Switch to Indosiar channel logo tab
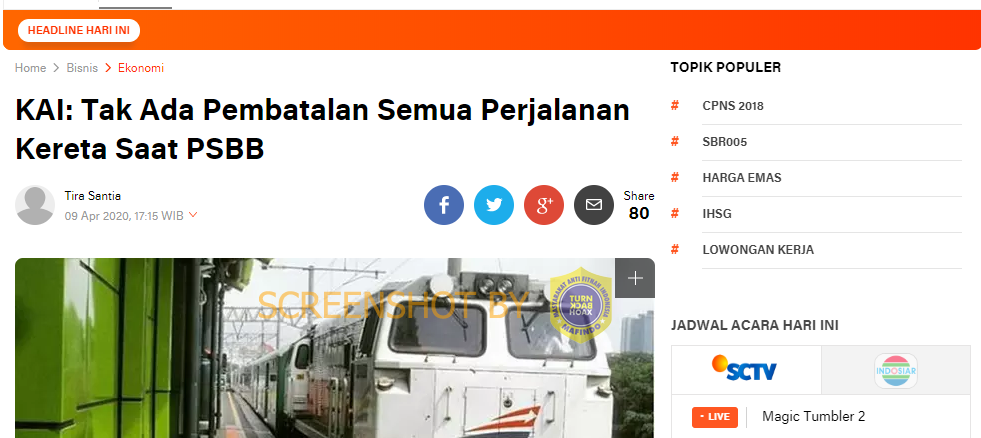 (895, 370)
